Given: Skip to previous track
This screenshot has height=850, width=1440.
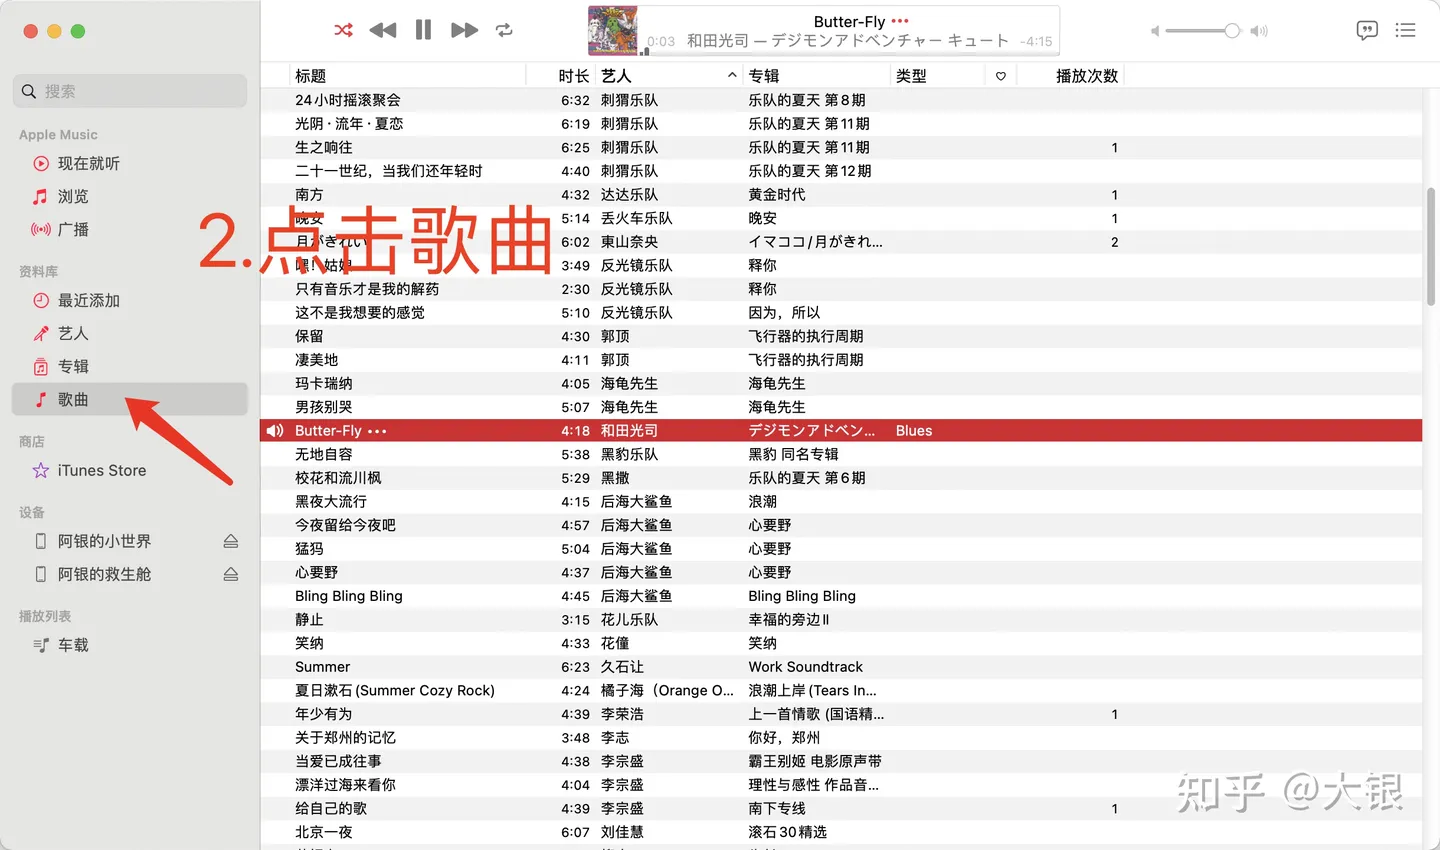Looking at the screenshot, I should point(383,30).
